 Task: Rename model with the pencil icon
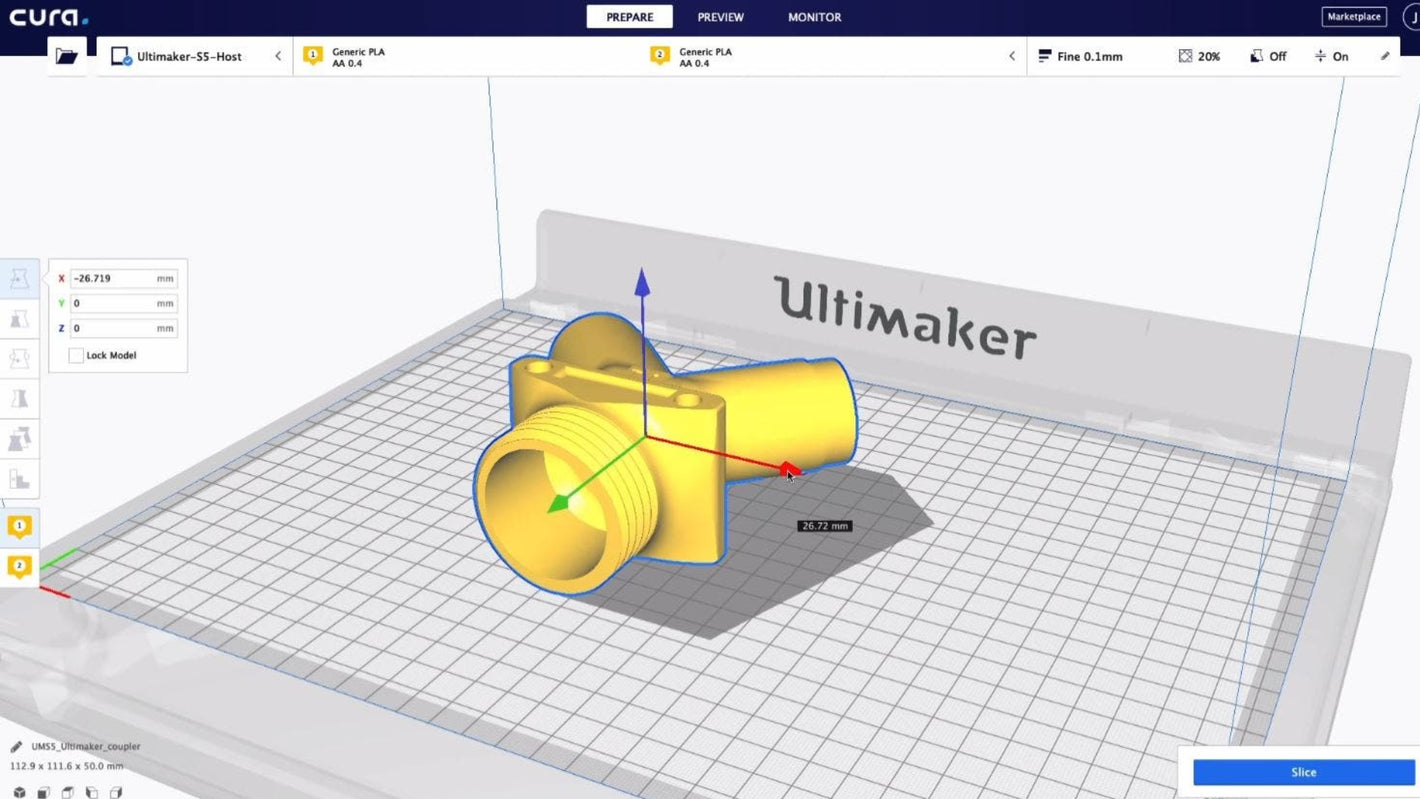click(x=1385, y=56)
